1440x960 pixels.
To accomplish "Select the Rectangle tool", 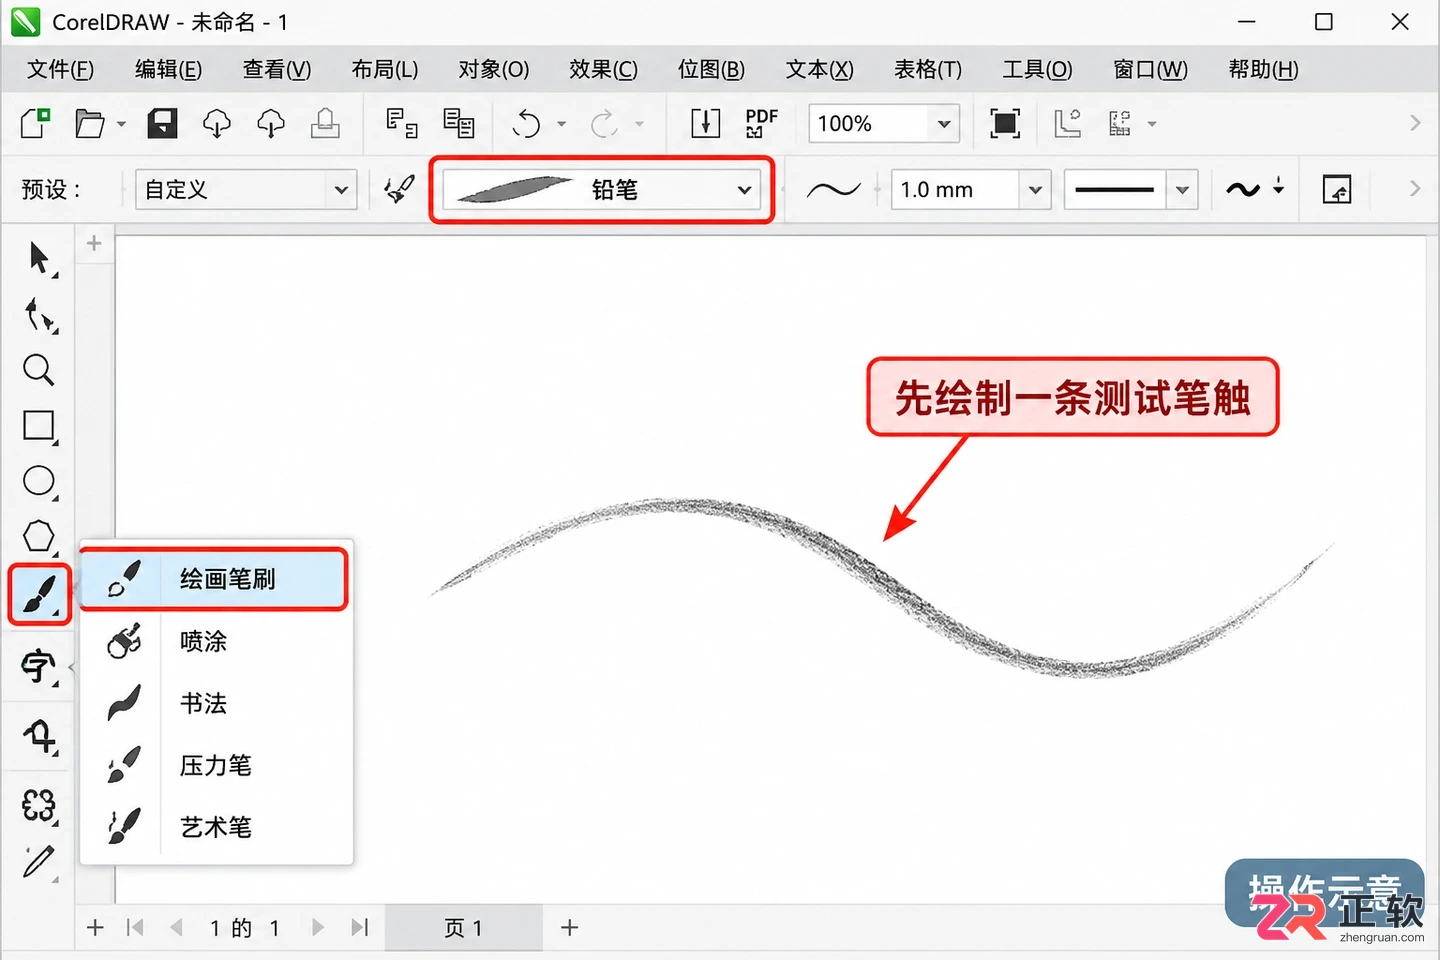I will coord(39,426).
